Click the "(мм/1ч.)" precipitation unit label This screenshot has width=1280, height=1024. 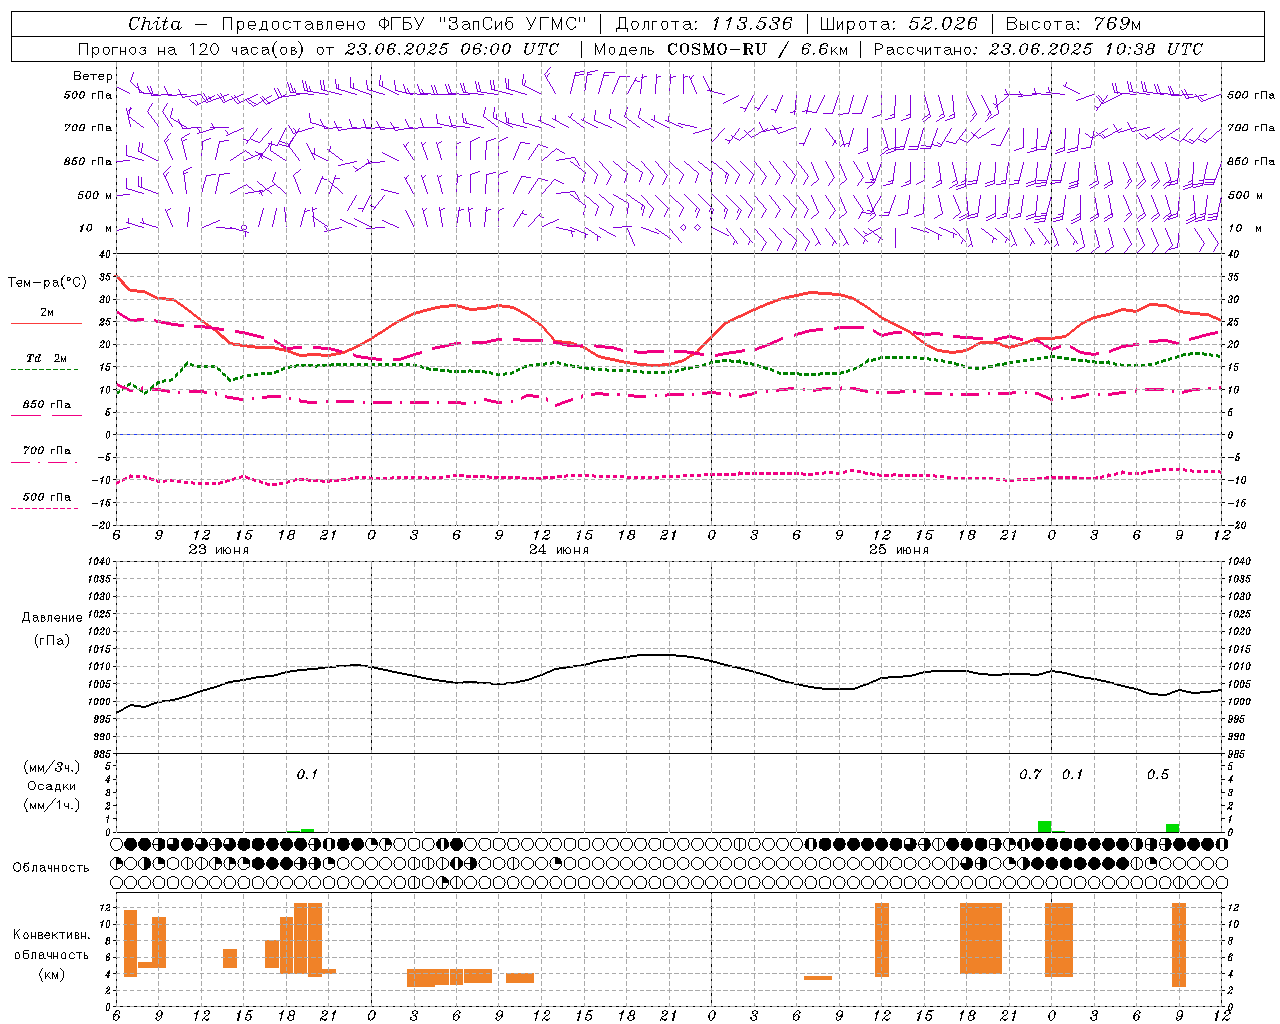coord(51,805)
